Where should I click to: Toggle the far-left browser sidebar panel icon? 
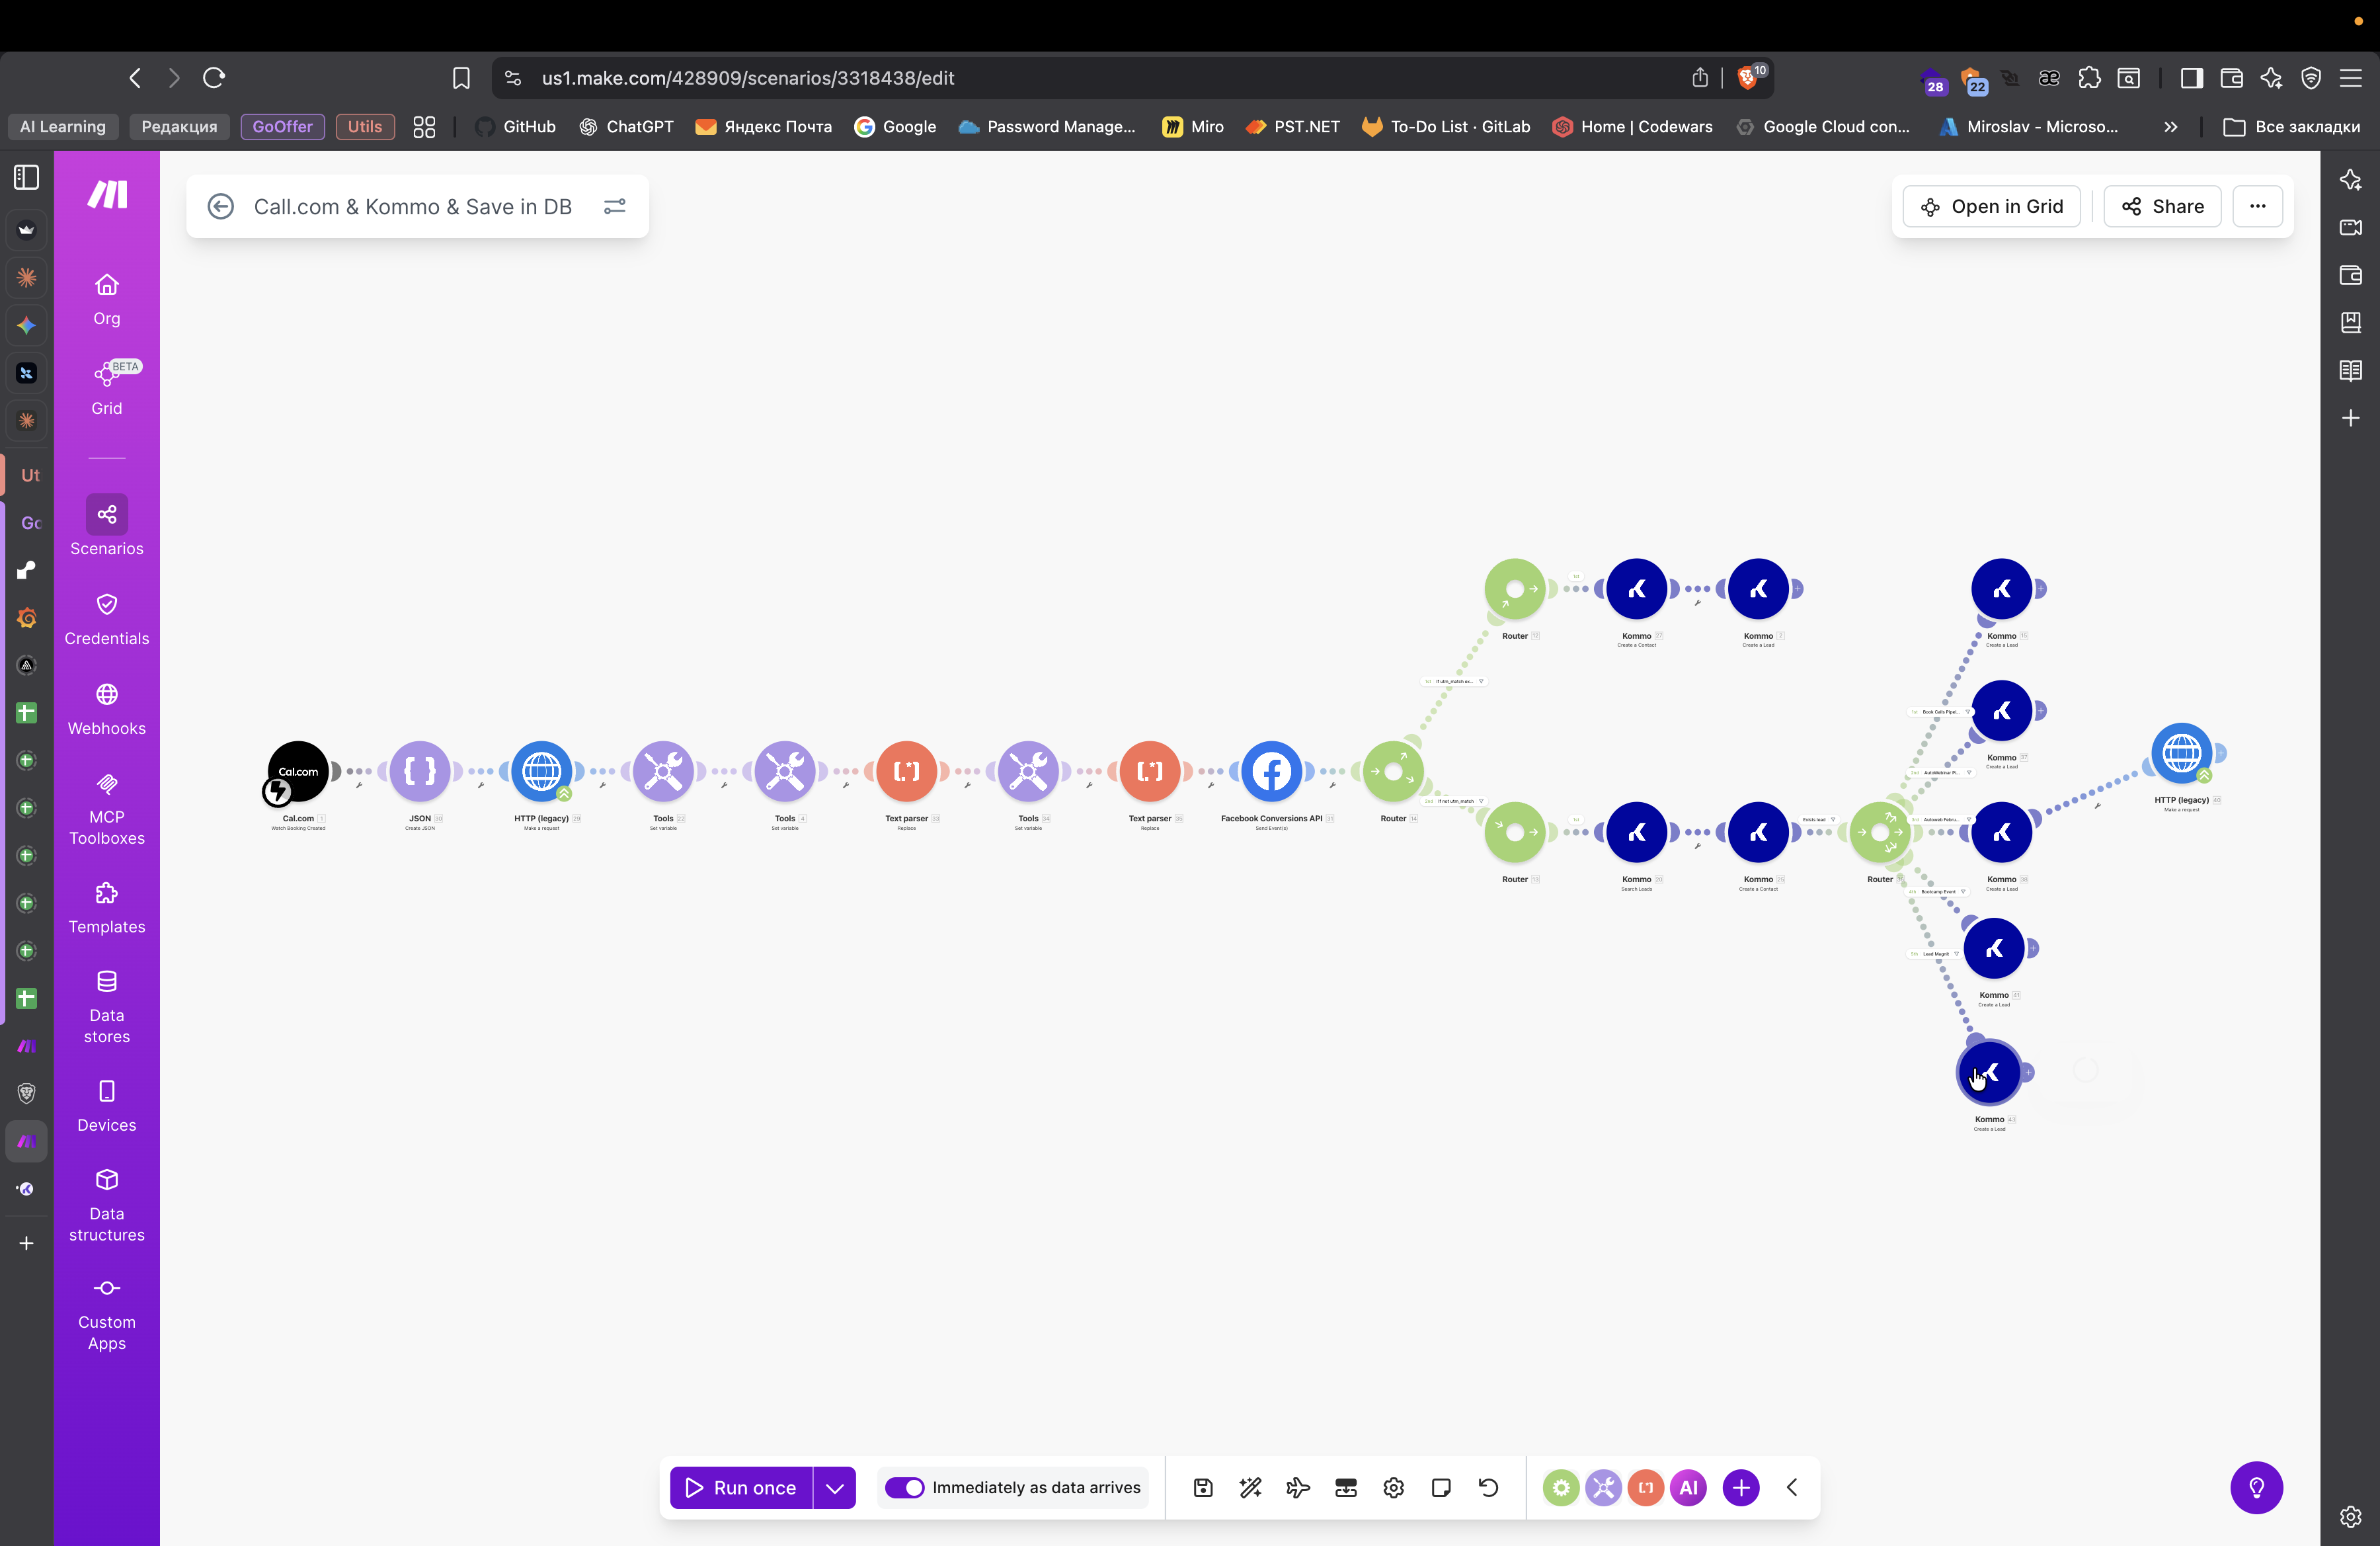click(x=27, y=177)
